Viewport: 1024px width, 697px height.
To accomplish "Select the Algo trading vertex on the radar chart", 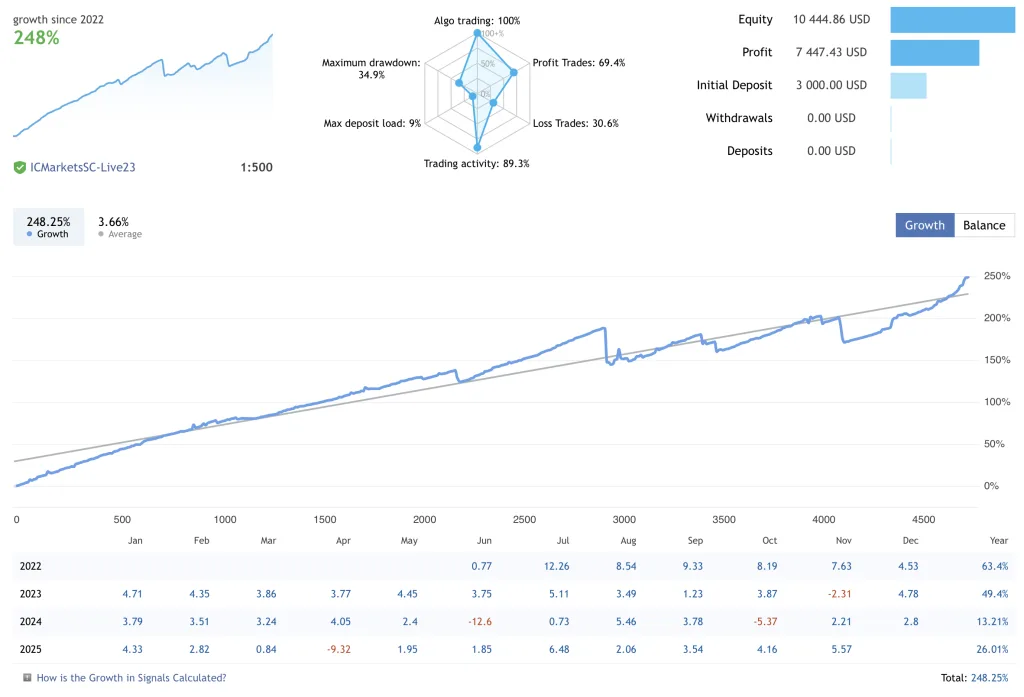I will (x=477, y=32).
